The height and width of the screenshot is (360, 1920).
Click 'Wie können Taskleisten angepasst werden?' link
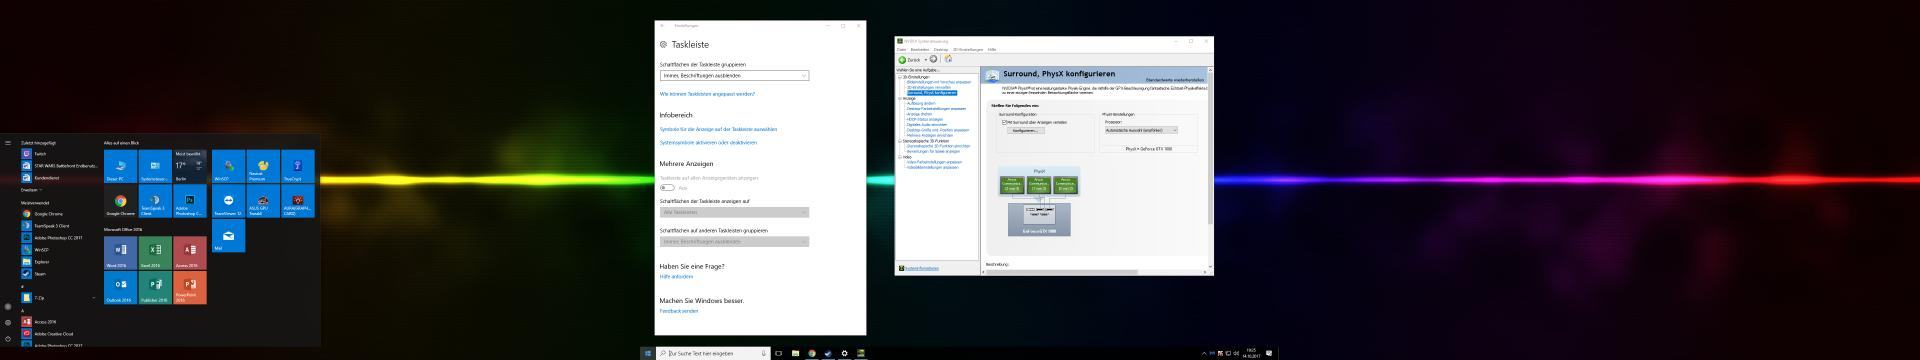(707, 94)
